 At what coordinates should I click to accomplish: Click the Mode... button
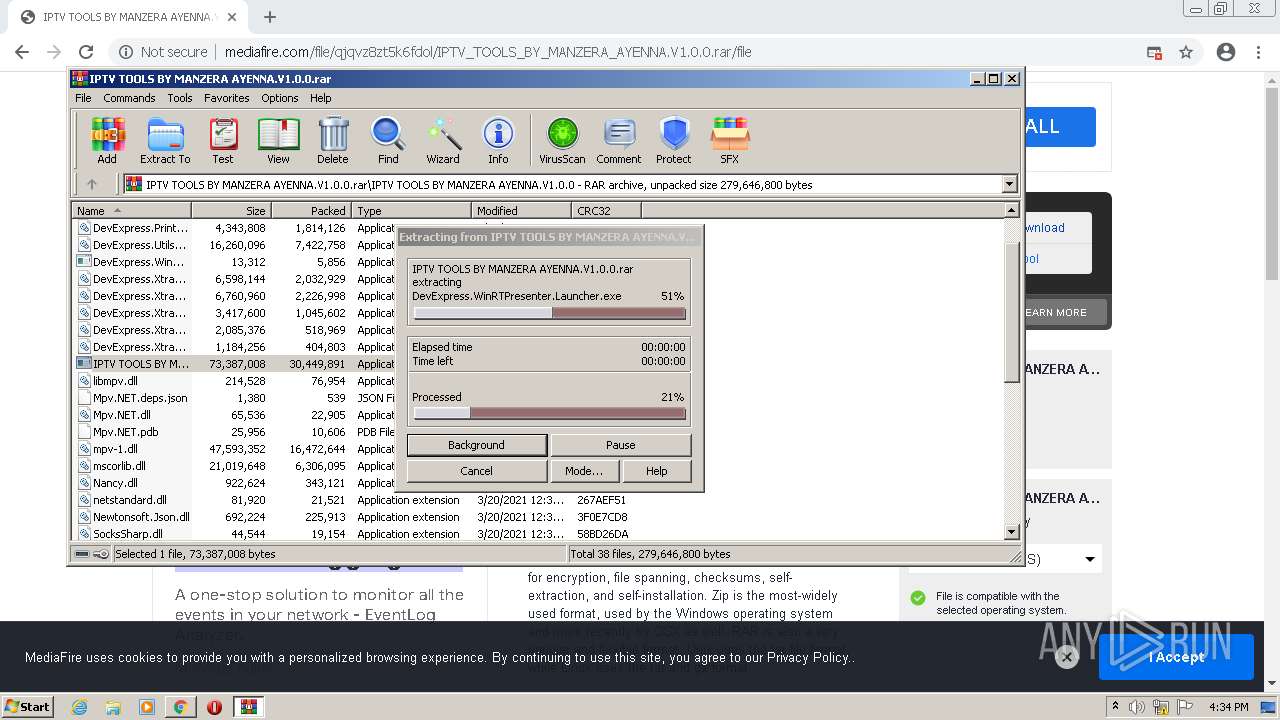pos(584,471)
